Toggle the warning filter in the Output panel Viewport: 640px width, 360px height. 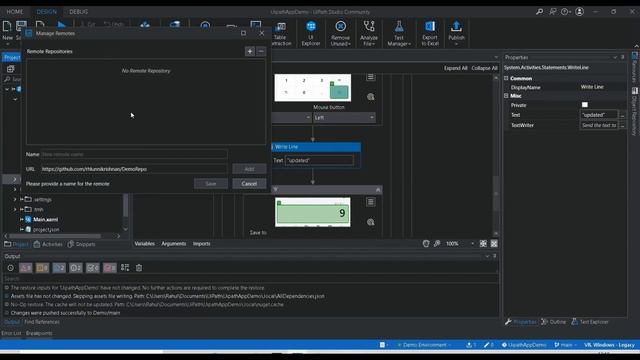42,268
